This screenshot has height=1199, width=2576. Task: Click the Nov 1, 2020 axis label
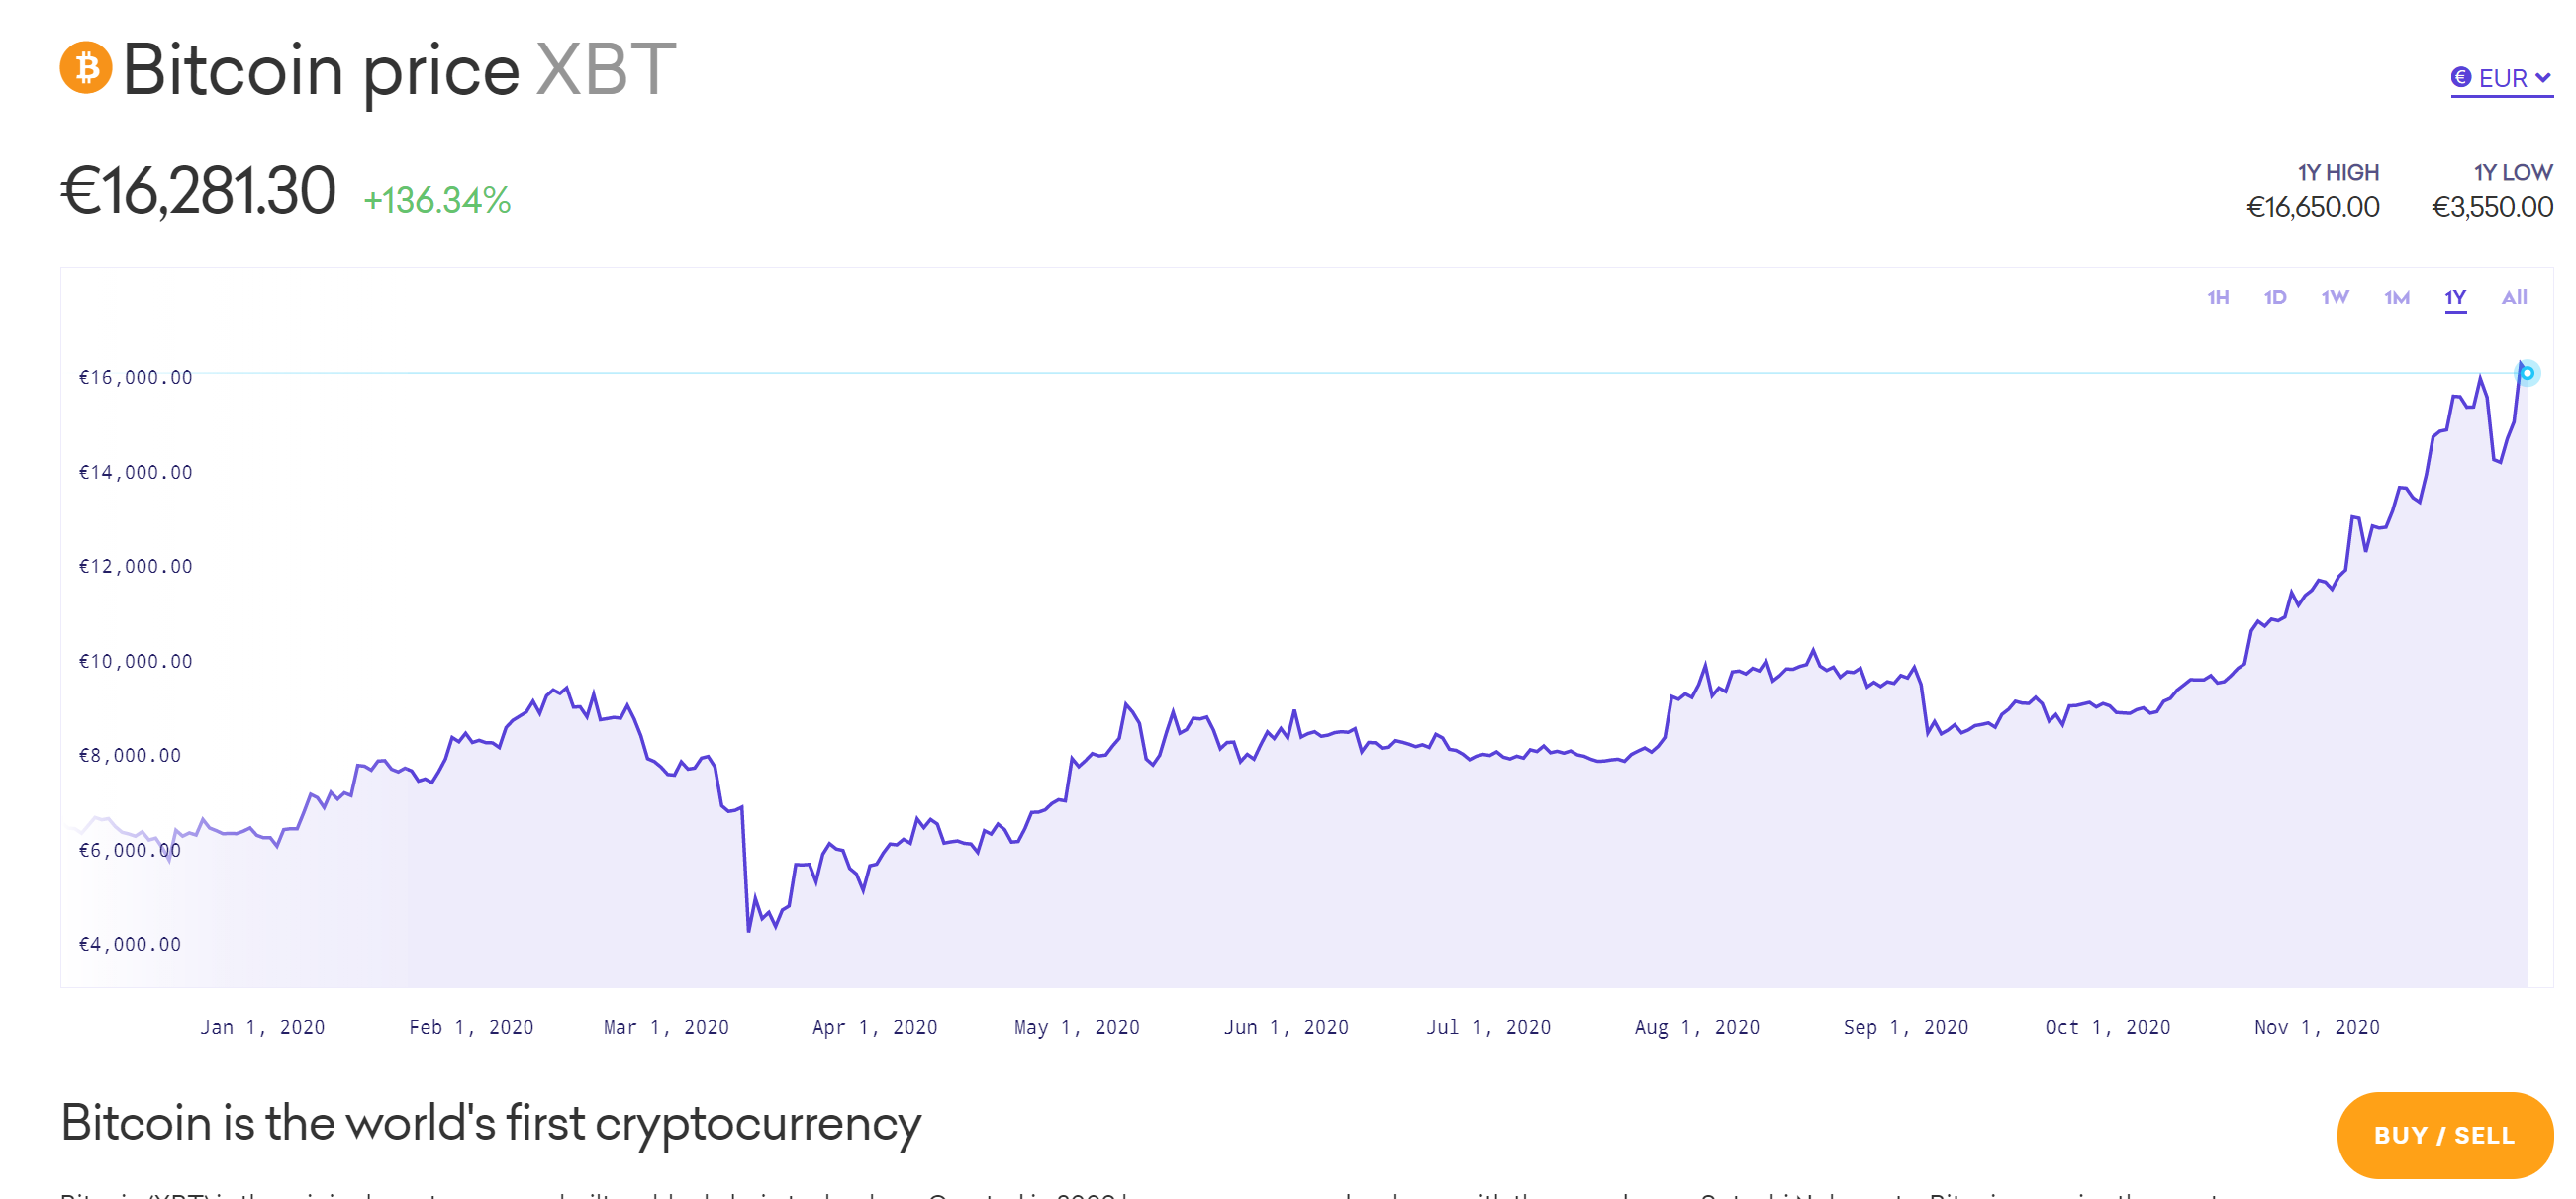(x=2316, y=1027)
